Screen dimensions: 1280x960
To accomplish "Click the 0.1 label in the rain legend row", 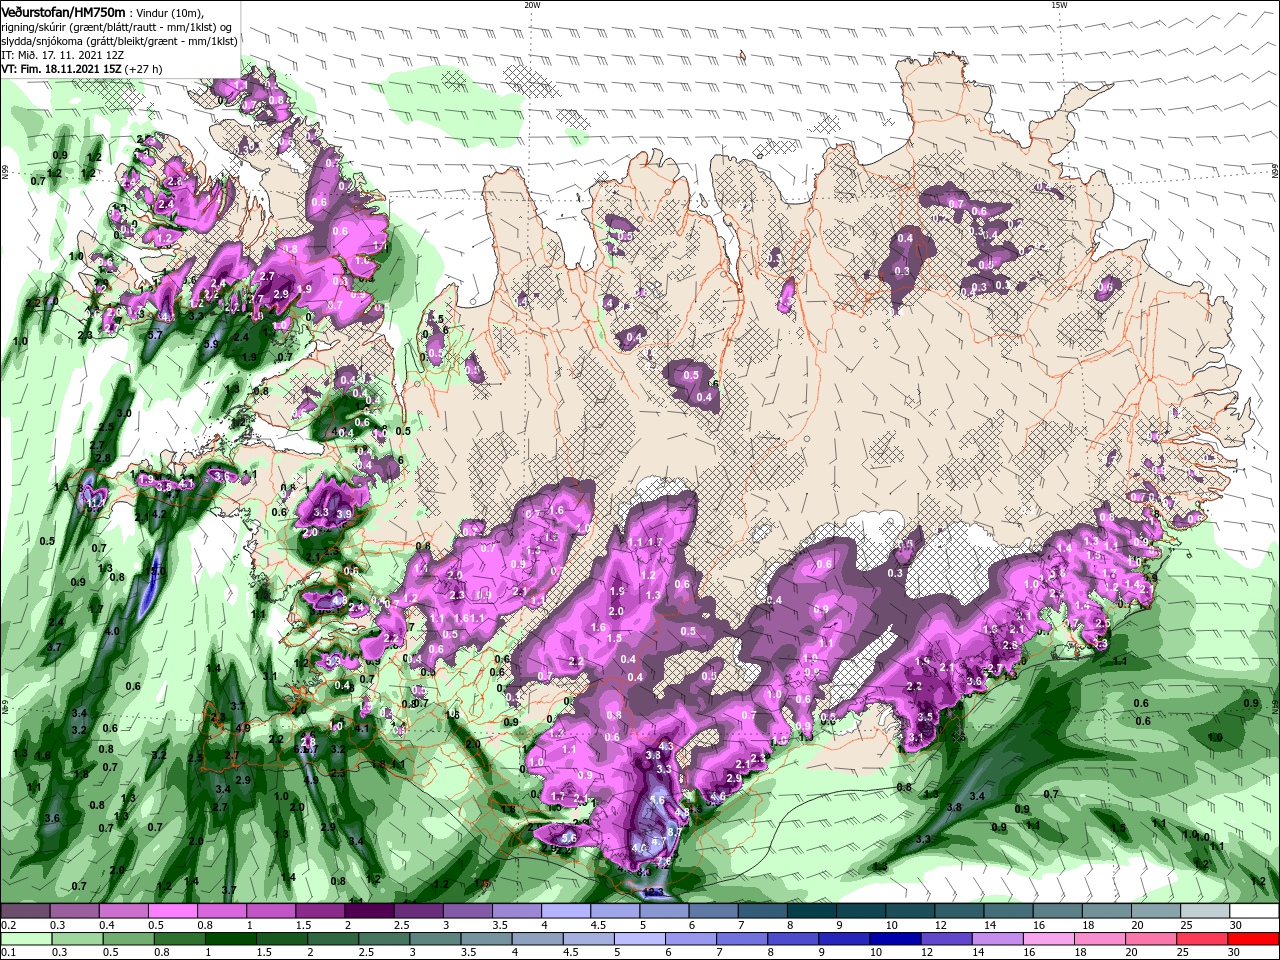I will pos(9,952).
